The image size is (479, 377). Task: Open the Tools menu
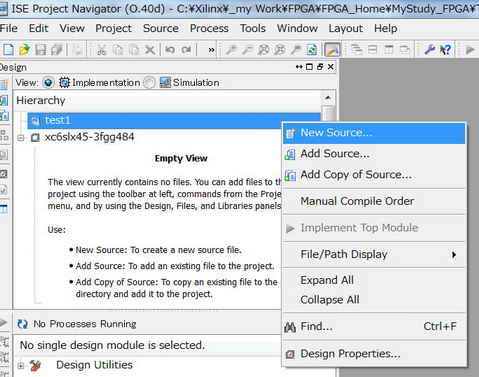click(253, 28)
